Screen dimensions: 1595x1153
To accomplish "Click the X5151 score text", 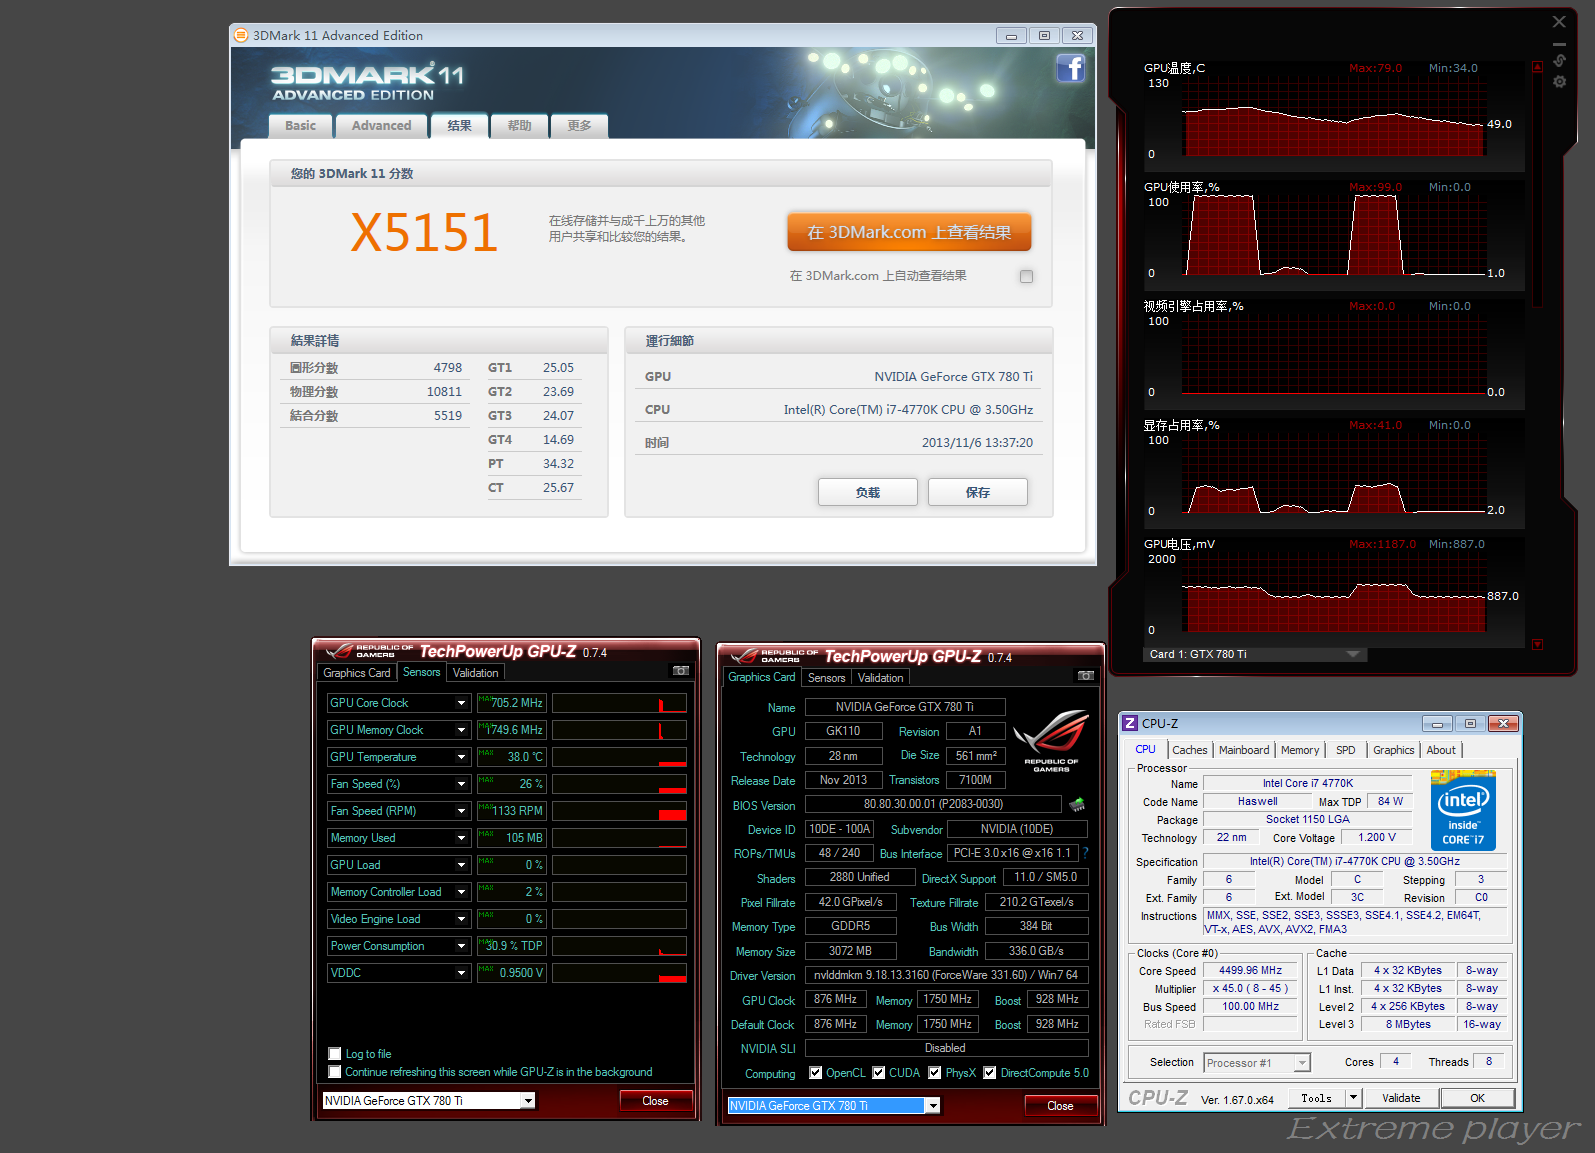I will pyautogui.click(x=424, y=233).
